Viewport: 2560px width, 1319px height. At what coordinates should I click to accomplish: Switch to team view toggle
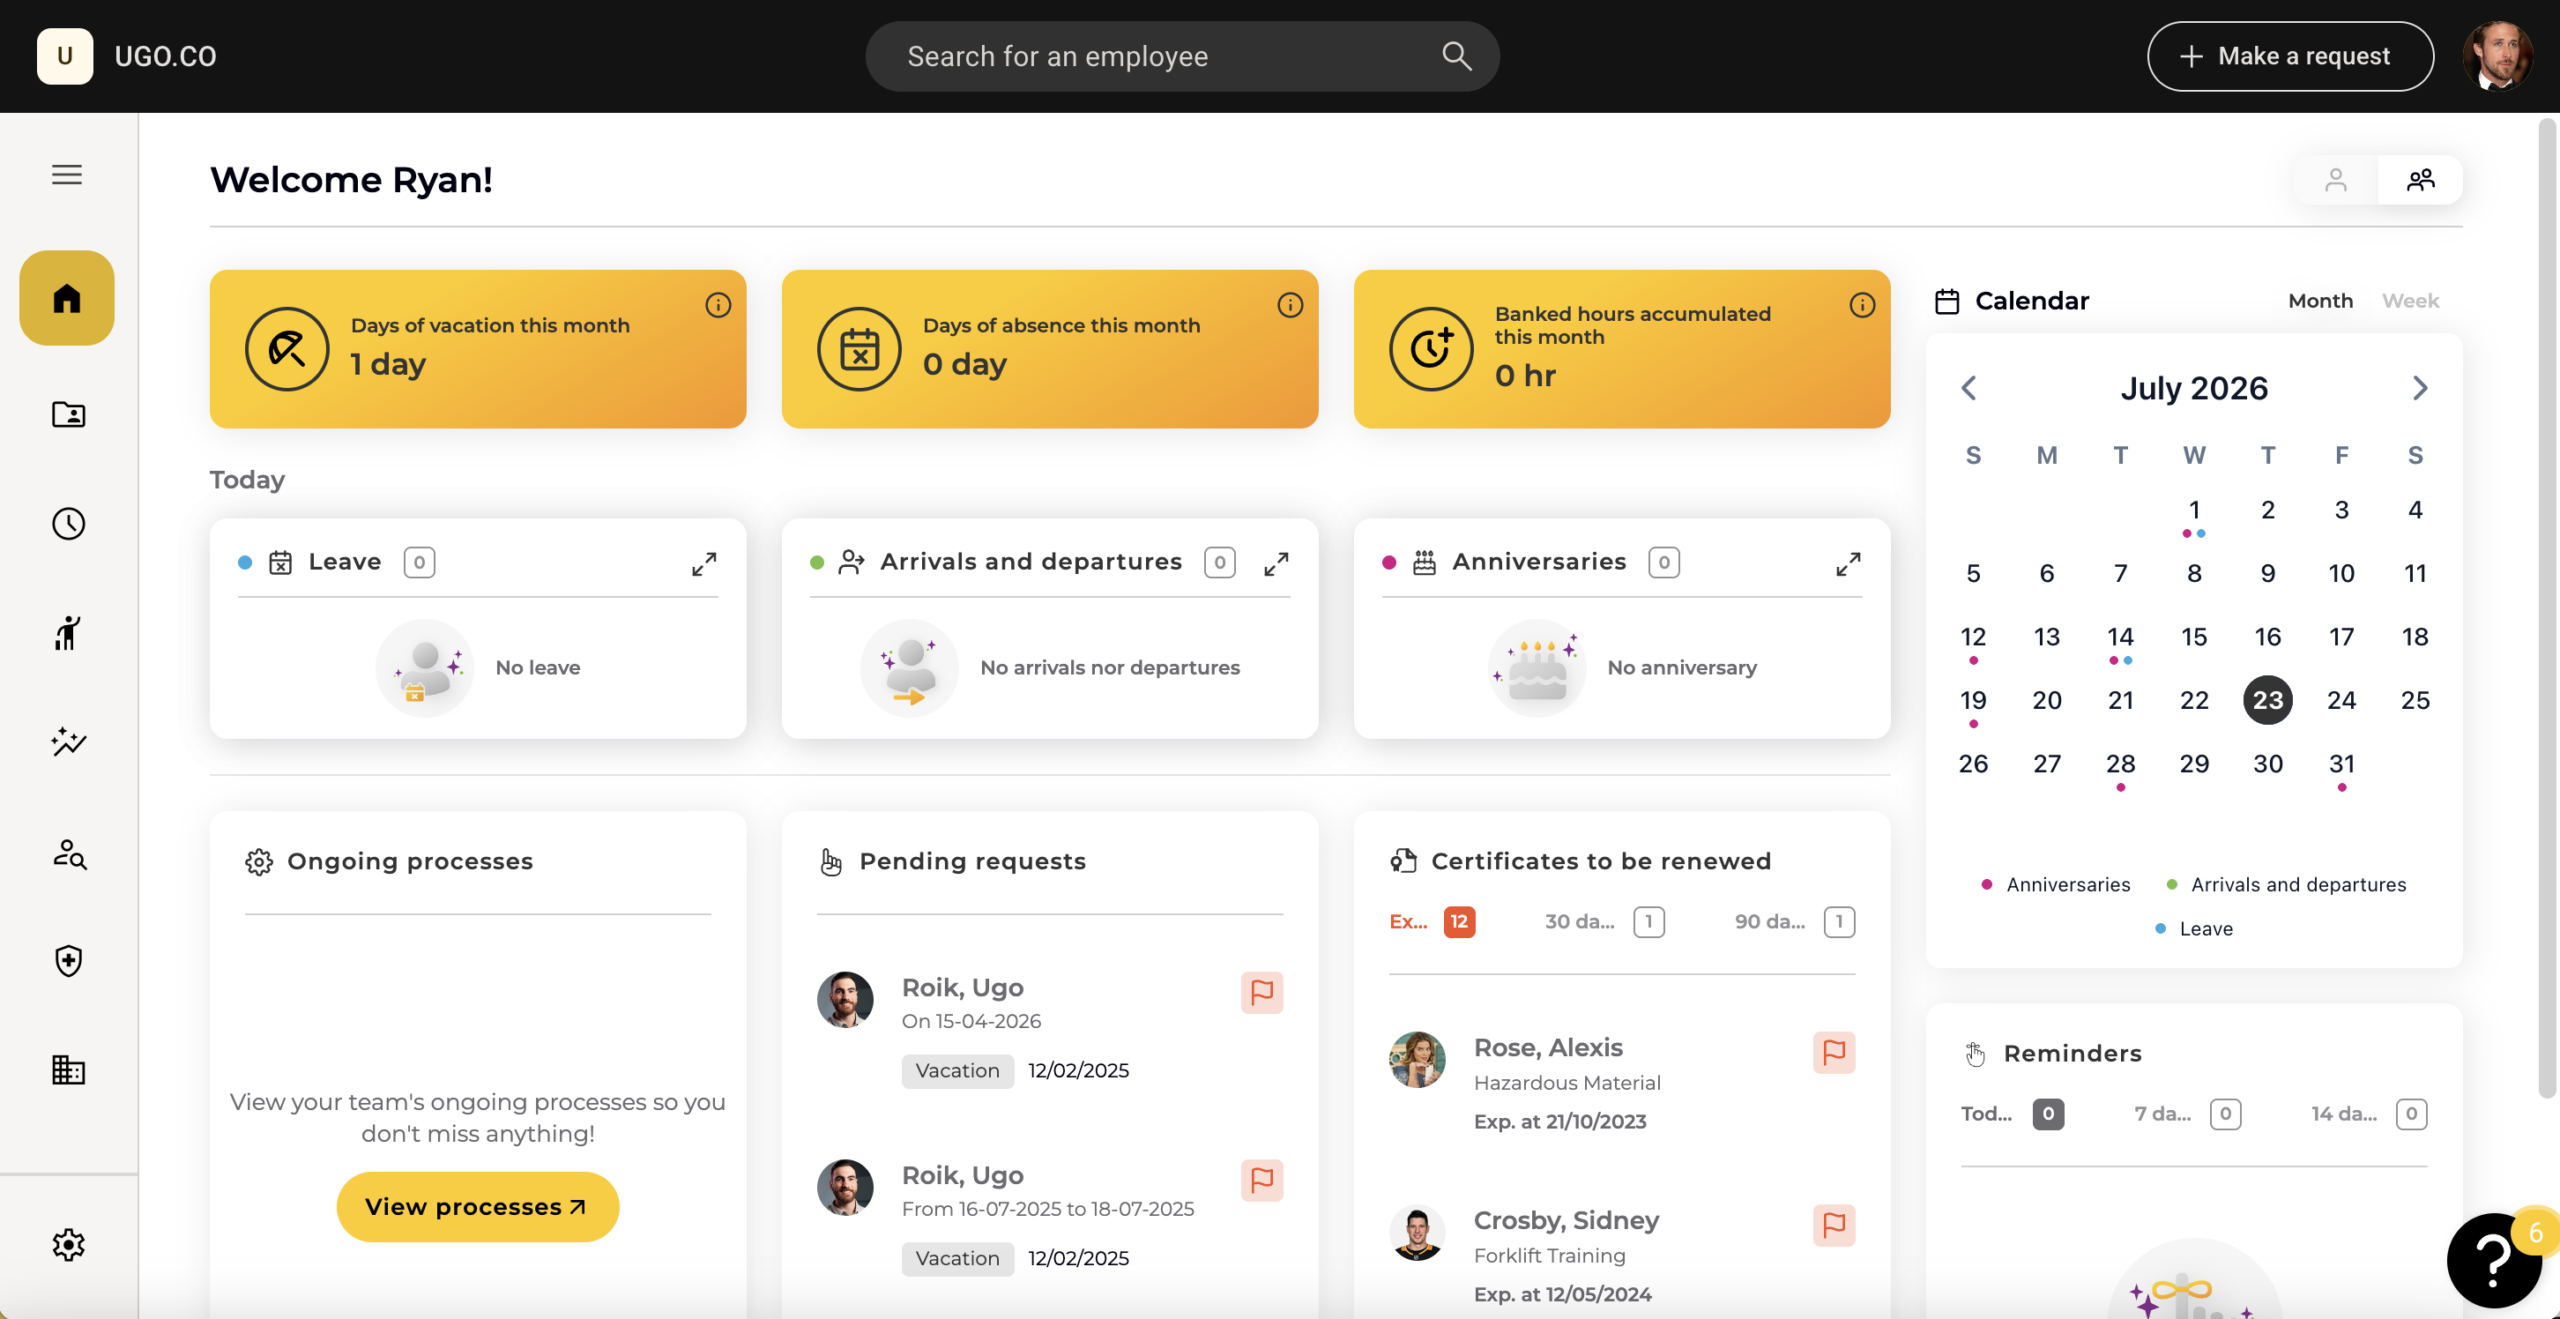click(x=2420, y=180)
